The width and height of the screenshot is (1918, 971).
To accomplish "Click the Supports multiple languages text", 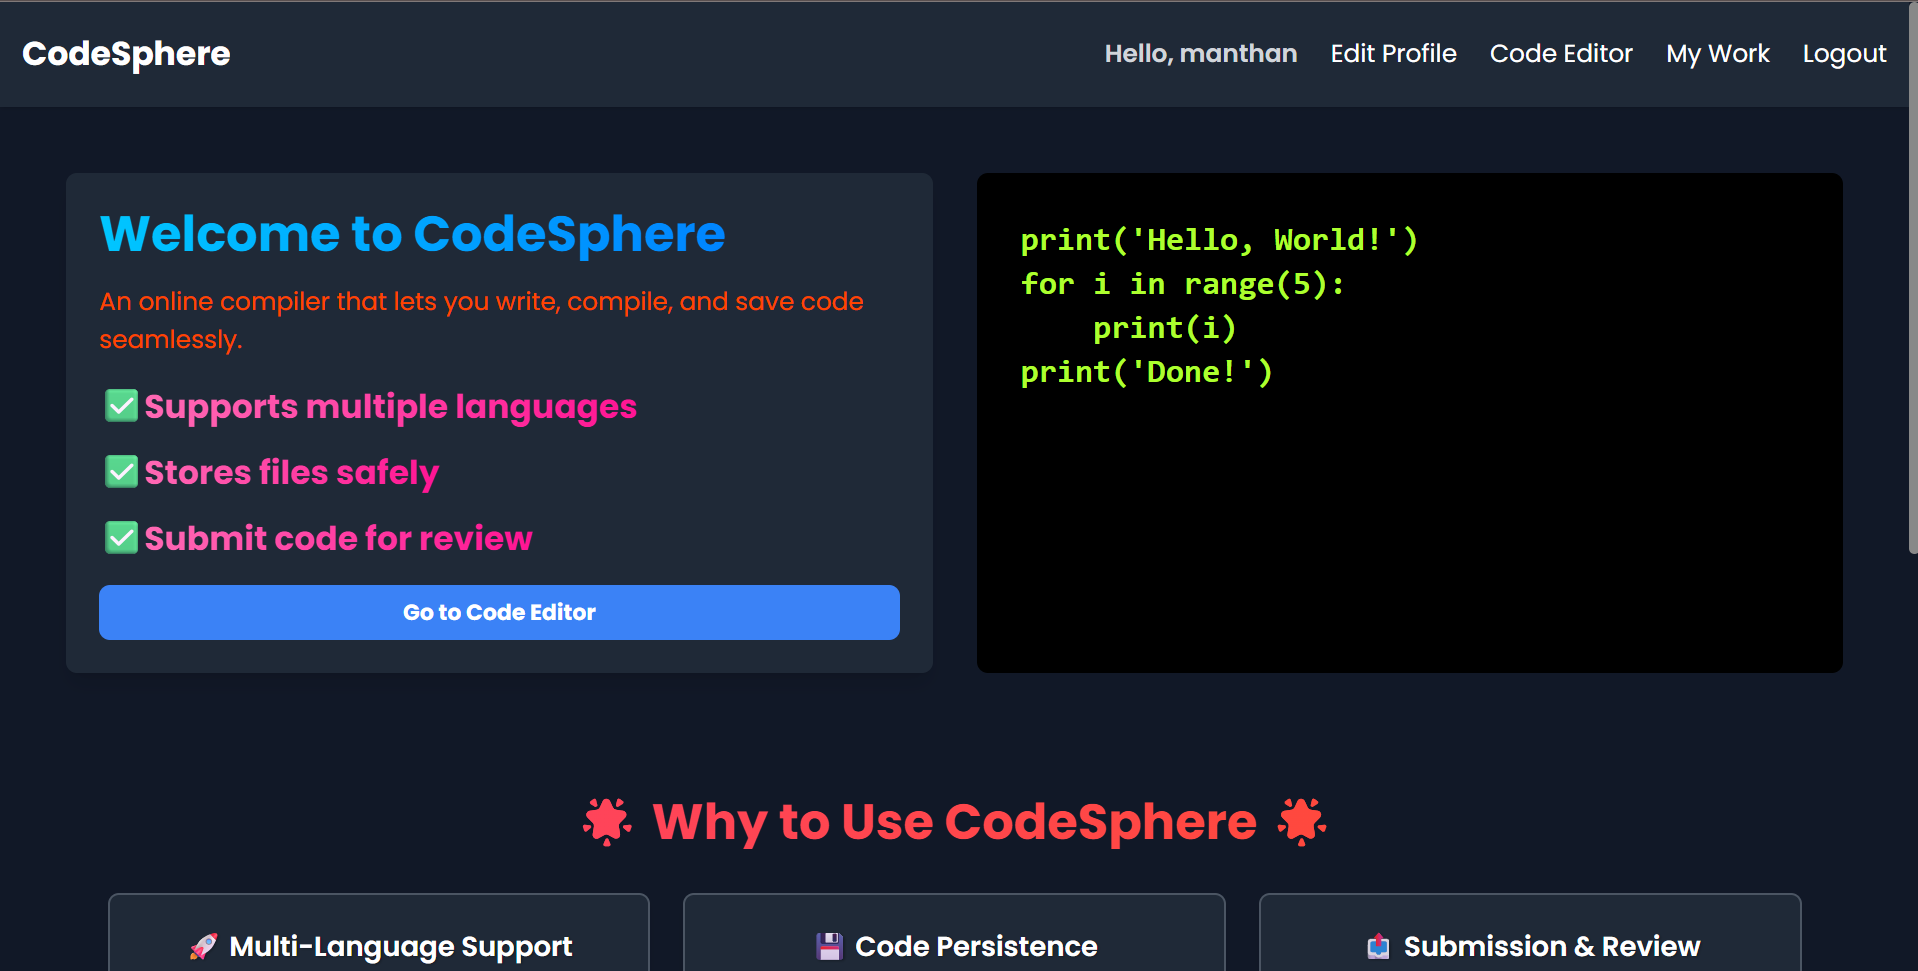I will pyautogui.click(x=390, y=407).
